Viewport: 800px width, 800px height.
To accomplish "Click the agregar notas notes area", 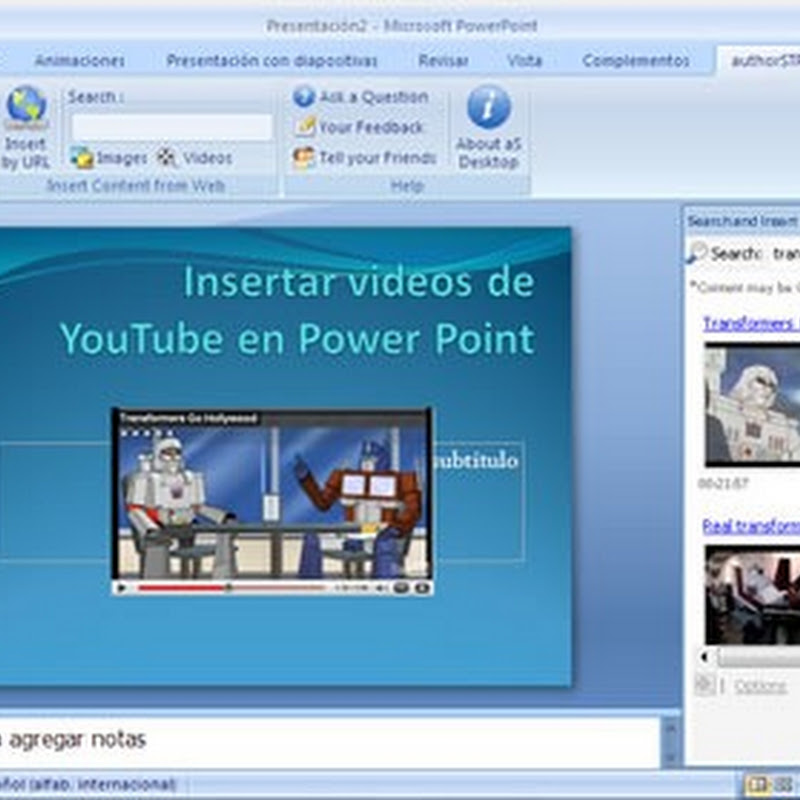I will 329,741.
